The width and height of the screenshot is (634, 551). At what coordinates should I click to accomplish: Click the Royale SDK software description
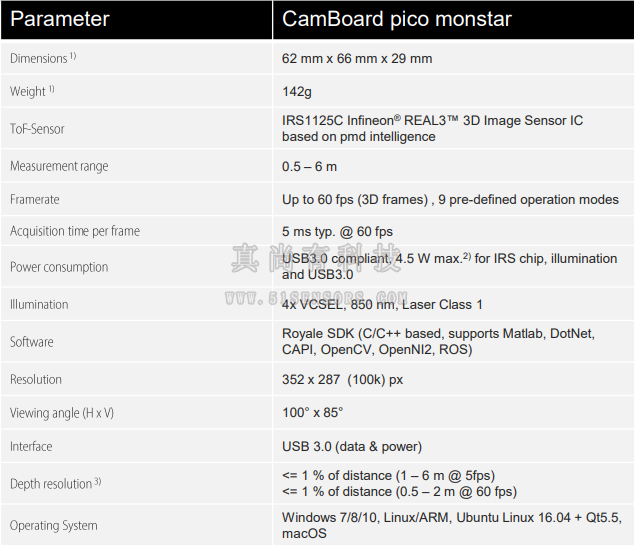coord(438,342)
